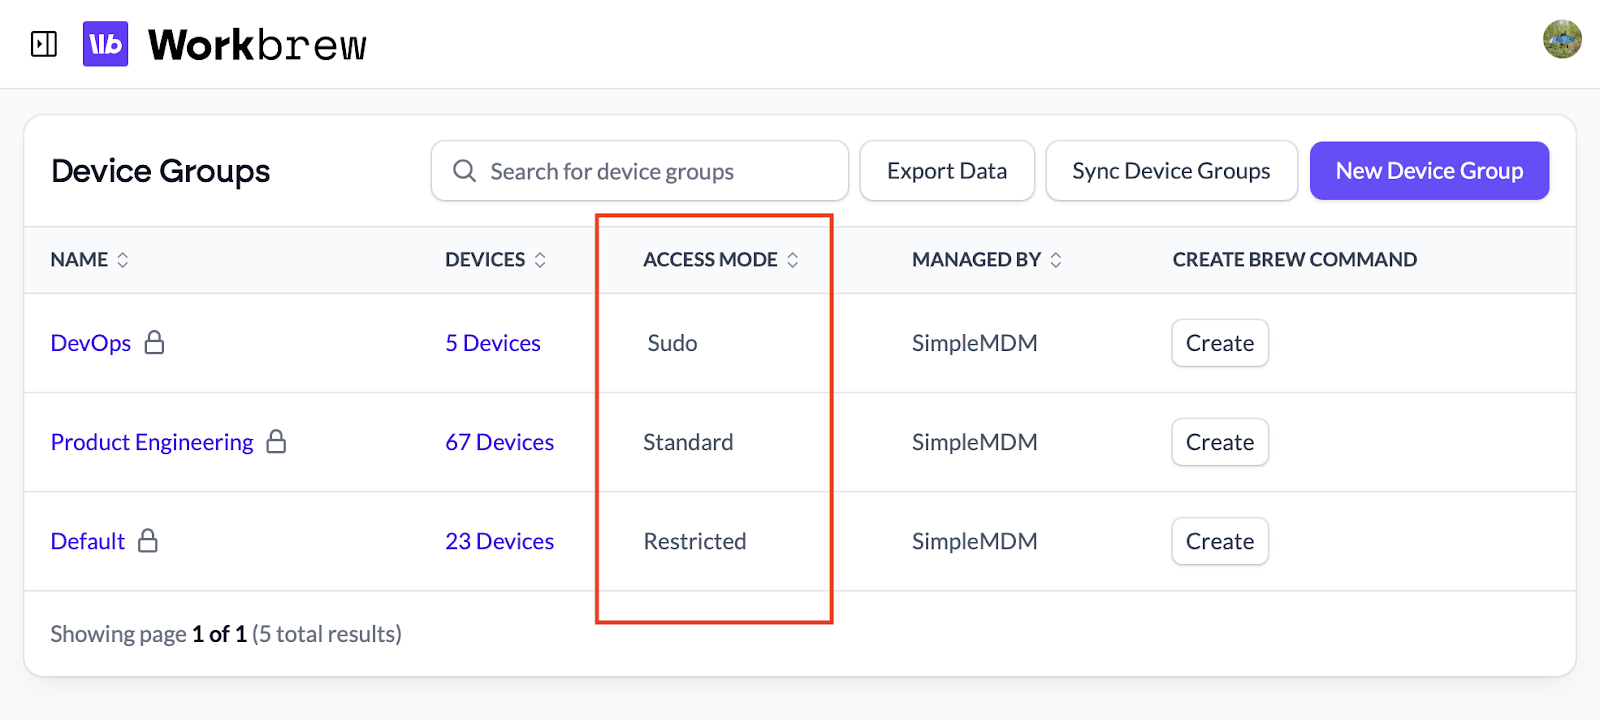This screenshot has width=1600, height=720.
Task: Click the lock icon beside Product Engineering
Action: click(276, 442)
